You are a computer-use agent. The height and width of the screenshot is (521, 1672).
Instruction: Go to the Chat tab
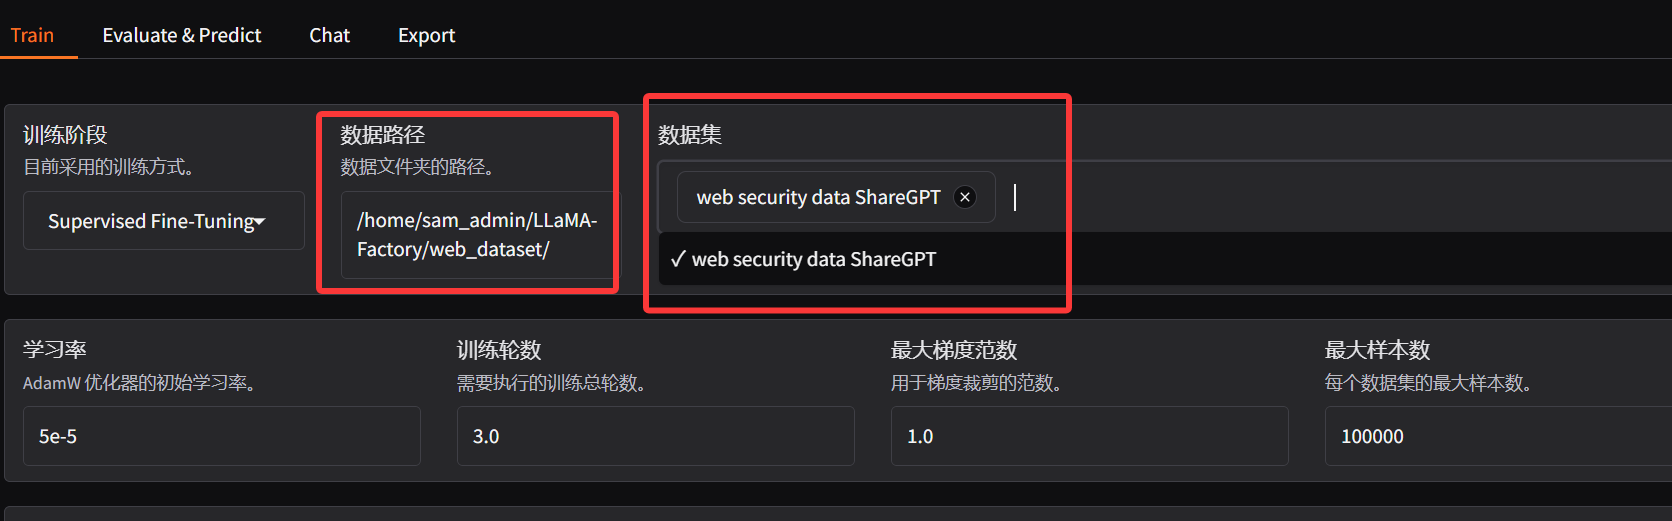[x=329, y=35]
